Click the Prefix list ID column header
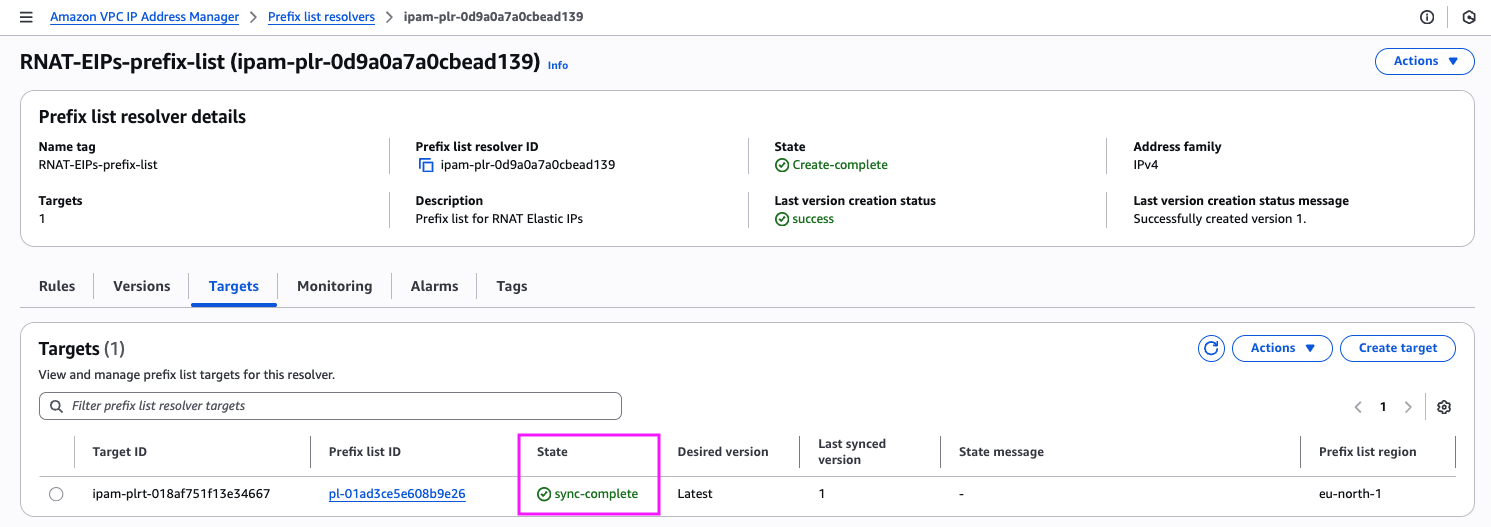Screen dimensions: 1491x527 coord(365,452)
